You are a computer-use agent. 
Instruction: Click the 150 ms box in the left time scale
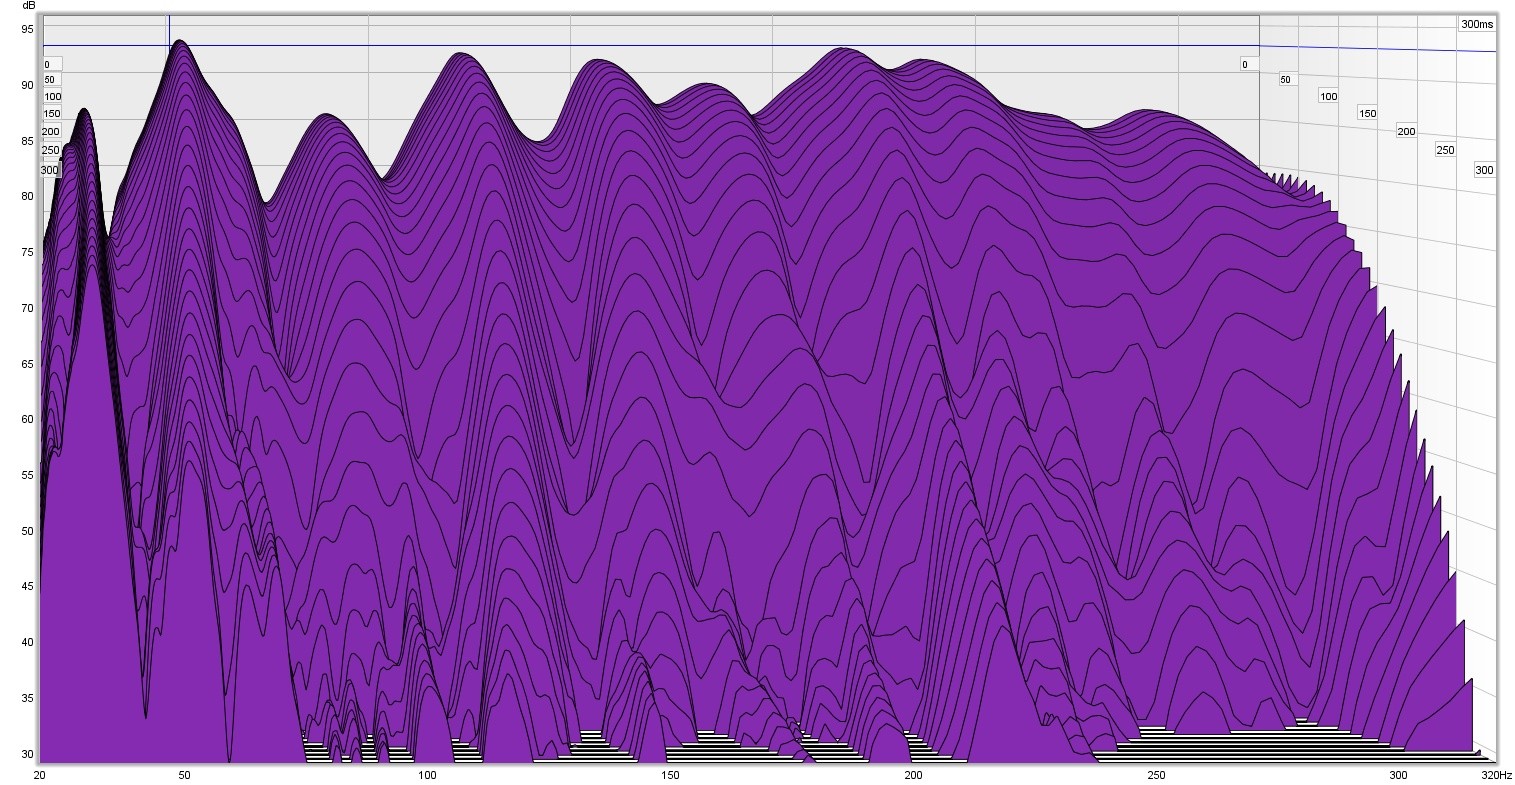coord(51,114)
